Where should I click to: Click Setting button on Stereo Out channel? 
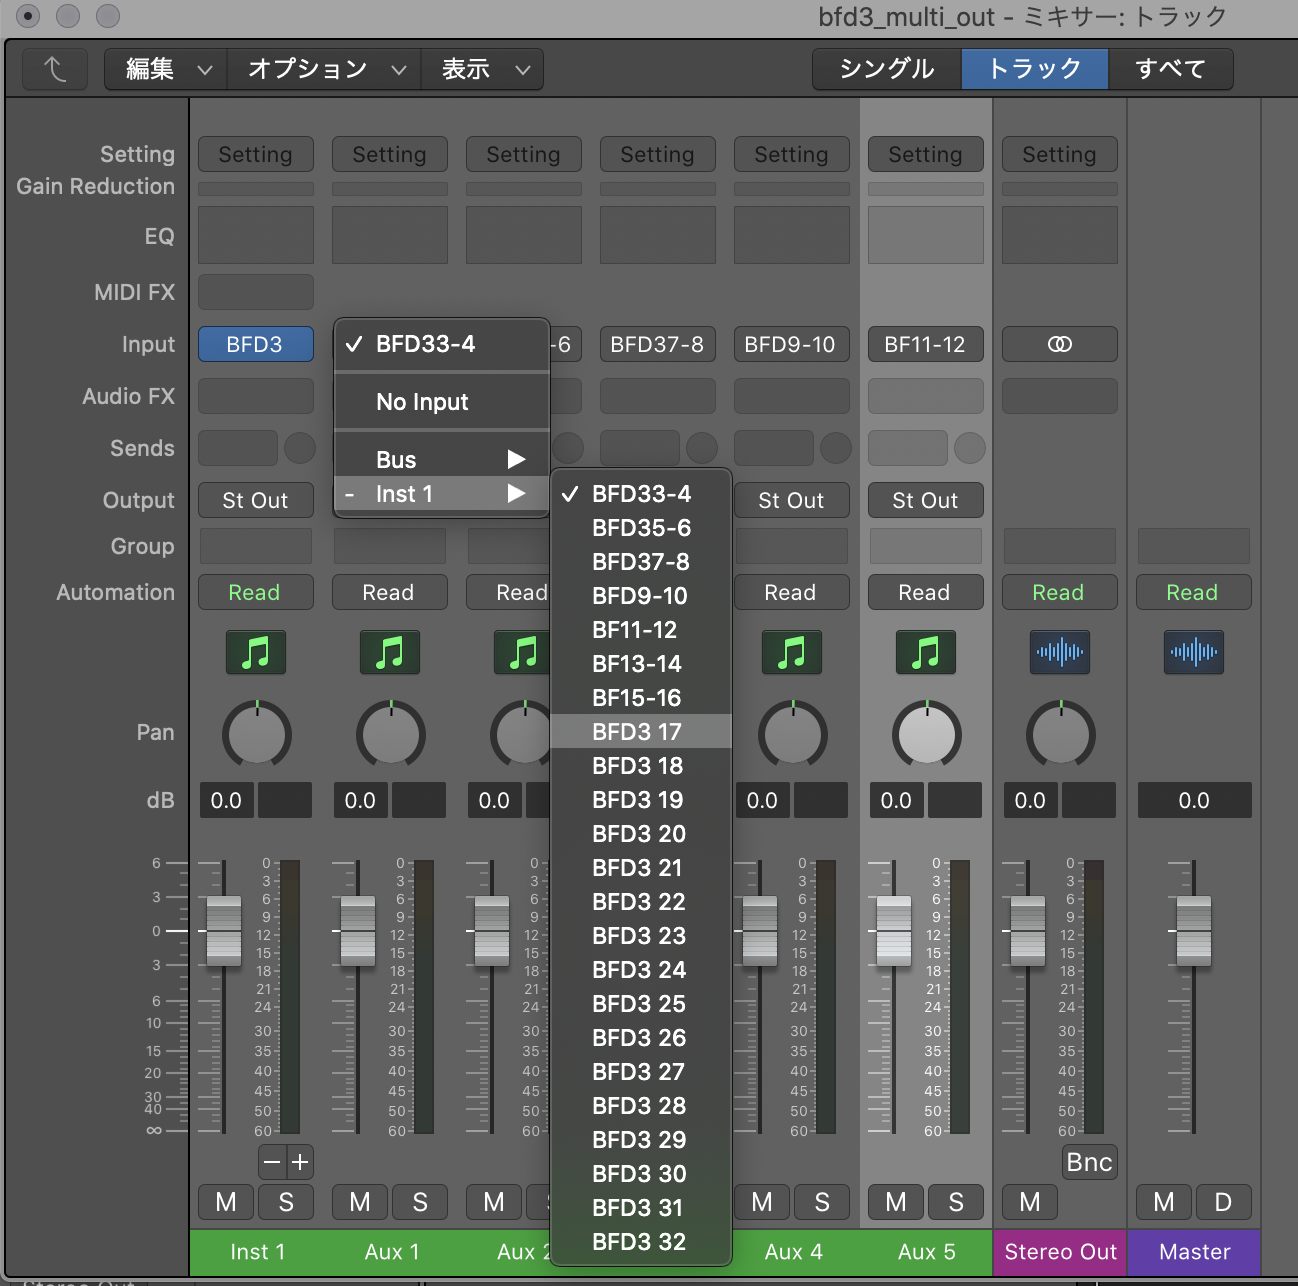(1060, 154)
